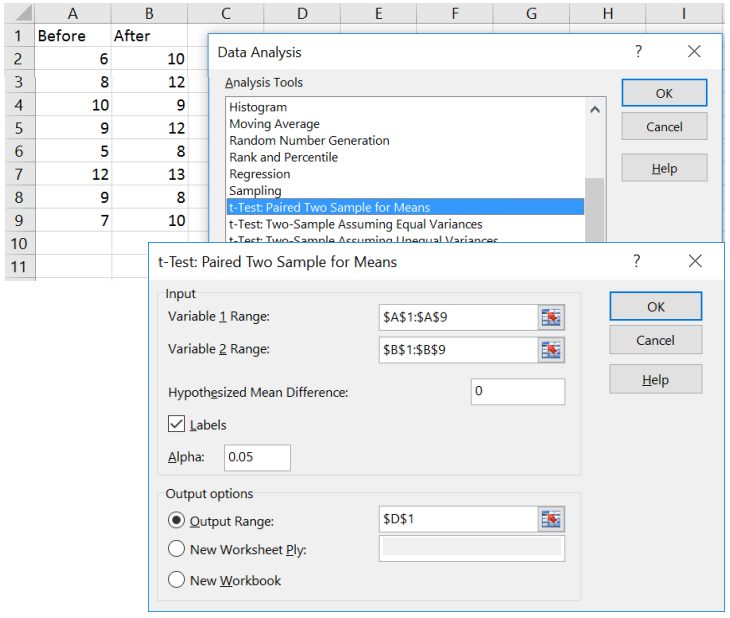The width and height of the screenshot is (730, 618).
Task: Click range selector icon for Output Range
Action: click(551, 519)
